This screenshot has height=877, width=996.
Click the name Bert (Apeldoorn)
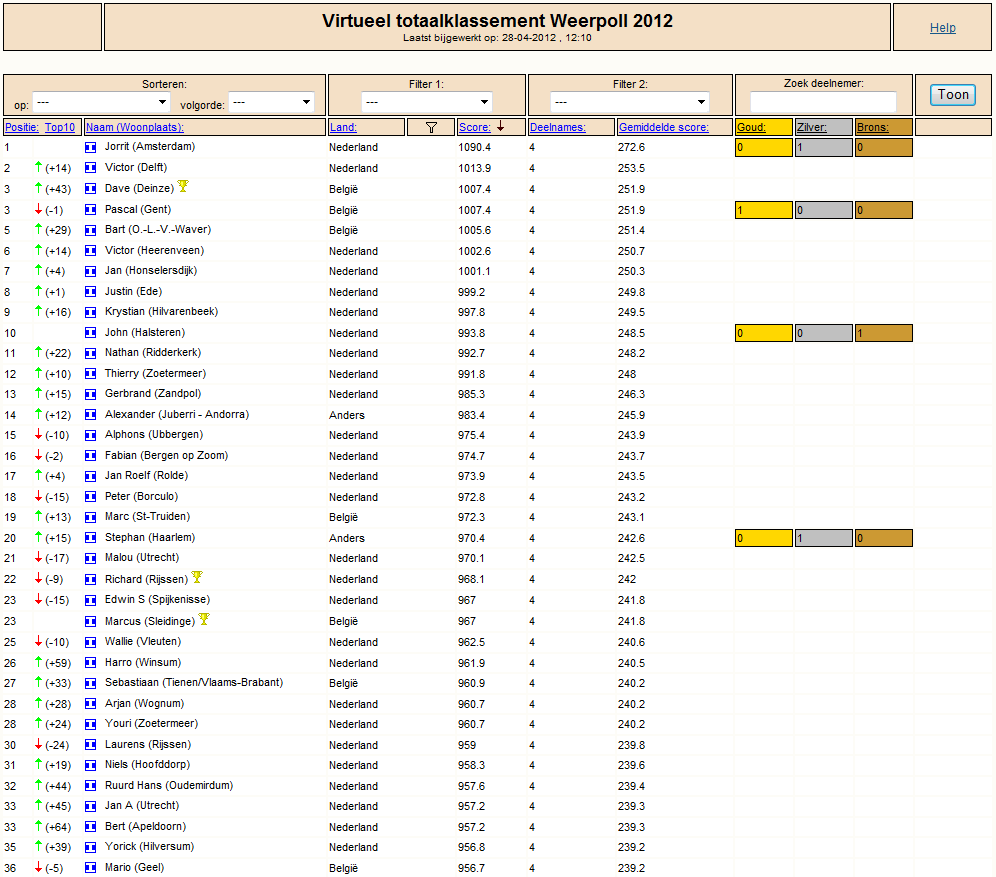[145, 827]
